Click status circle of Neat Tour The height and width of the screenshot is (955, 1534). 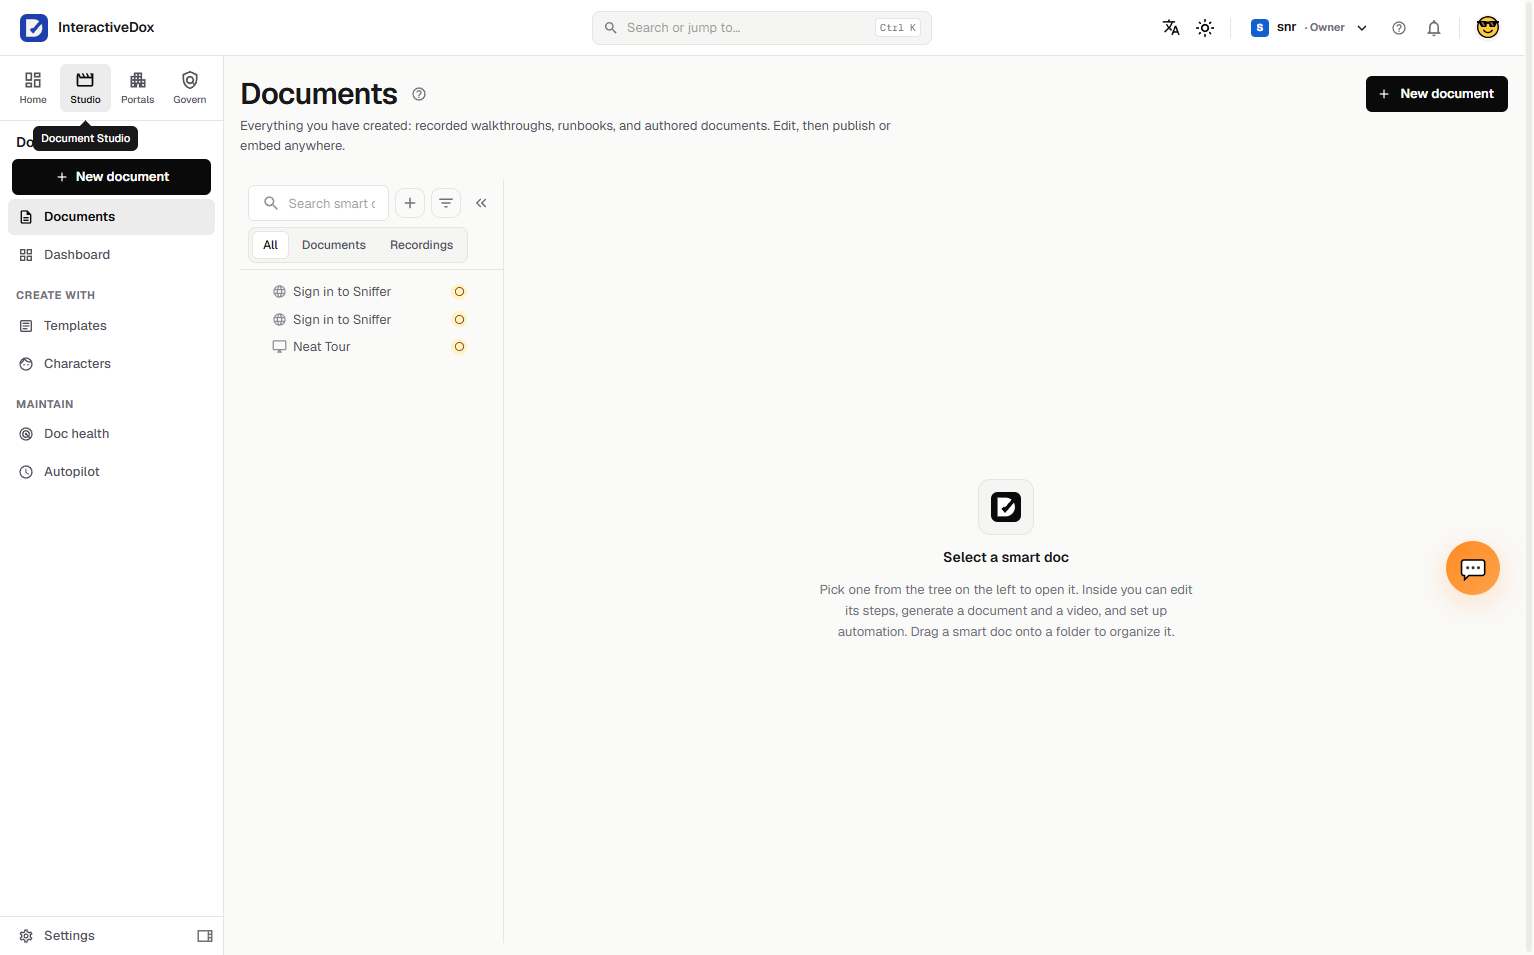click(x=459, y=347)
